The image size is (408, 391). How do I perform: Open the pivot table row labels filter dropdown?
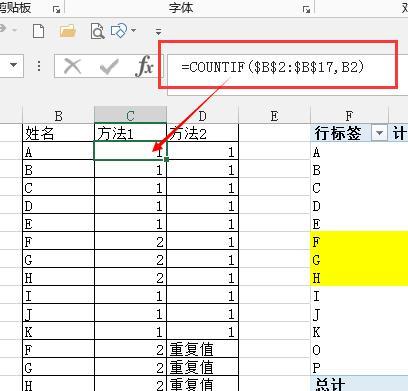pyautogui.click(x=379, y=133)
